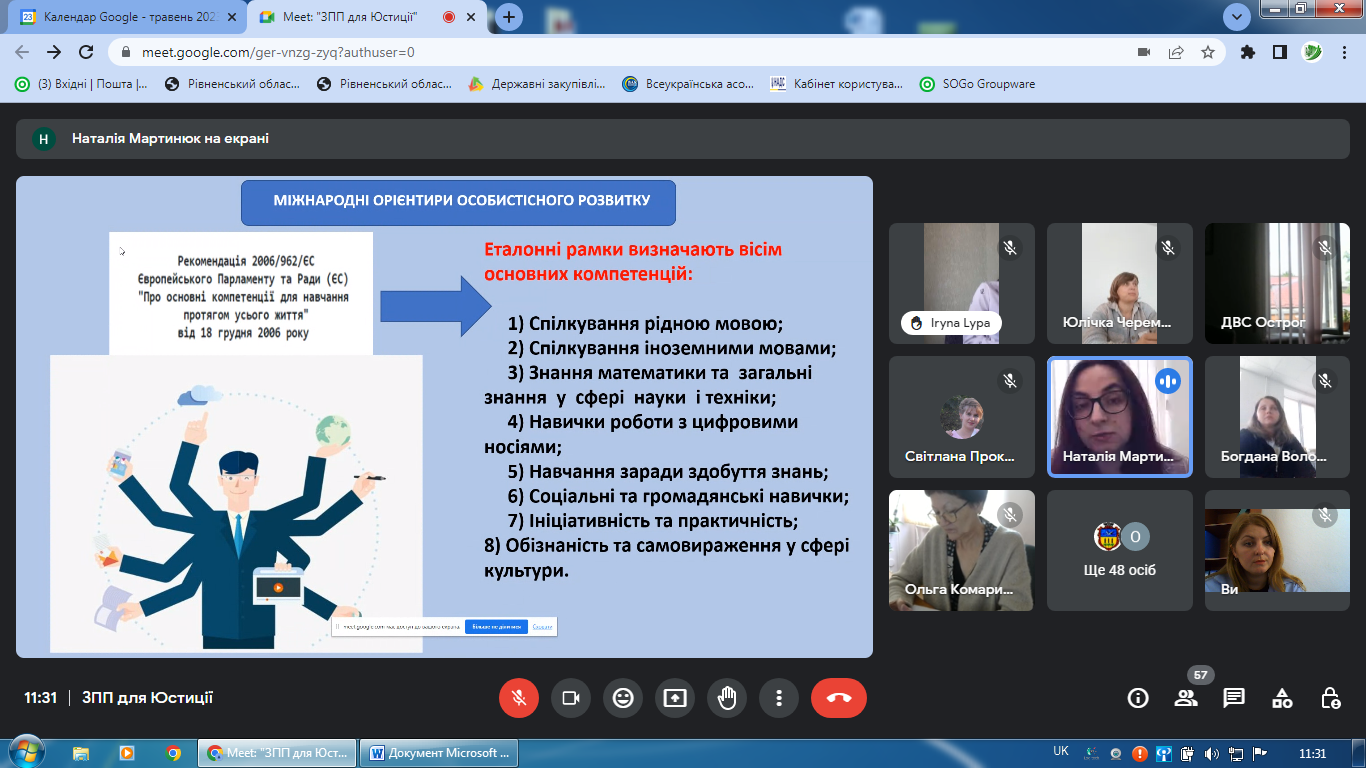Open the emoji reactions panel
The height and width of the screenshot is (768, 1366).
click(623, 698)
